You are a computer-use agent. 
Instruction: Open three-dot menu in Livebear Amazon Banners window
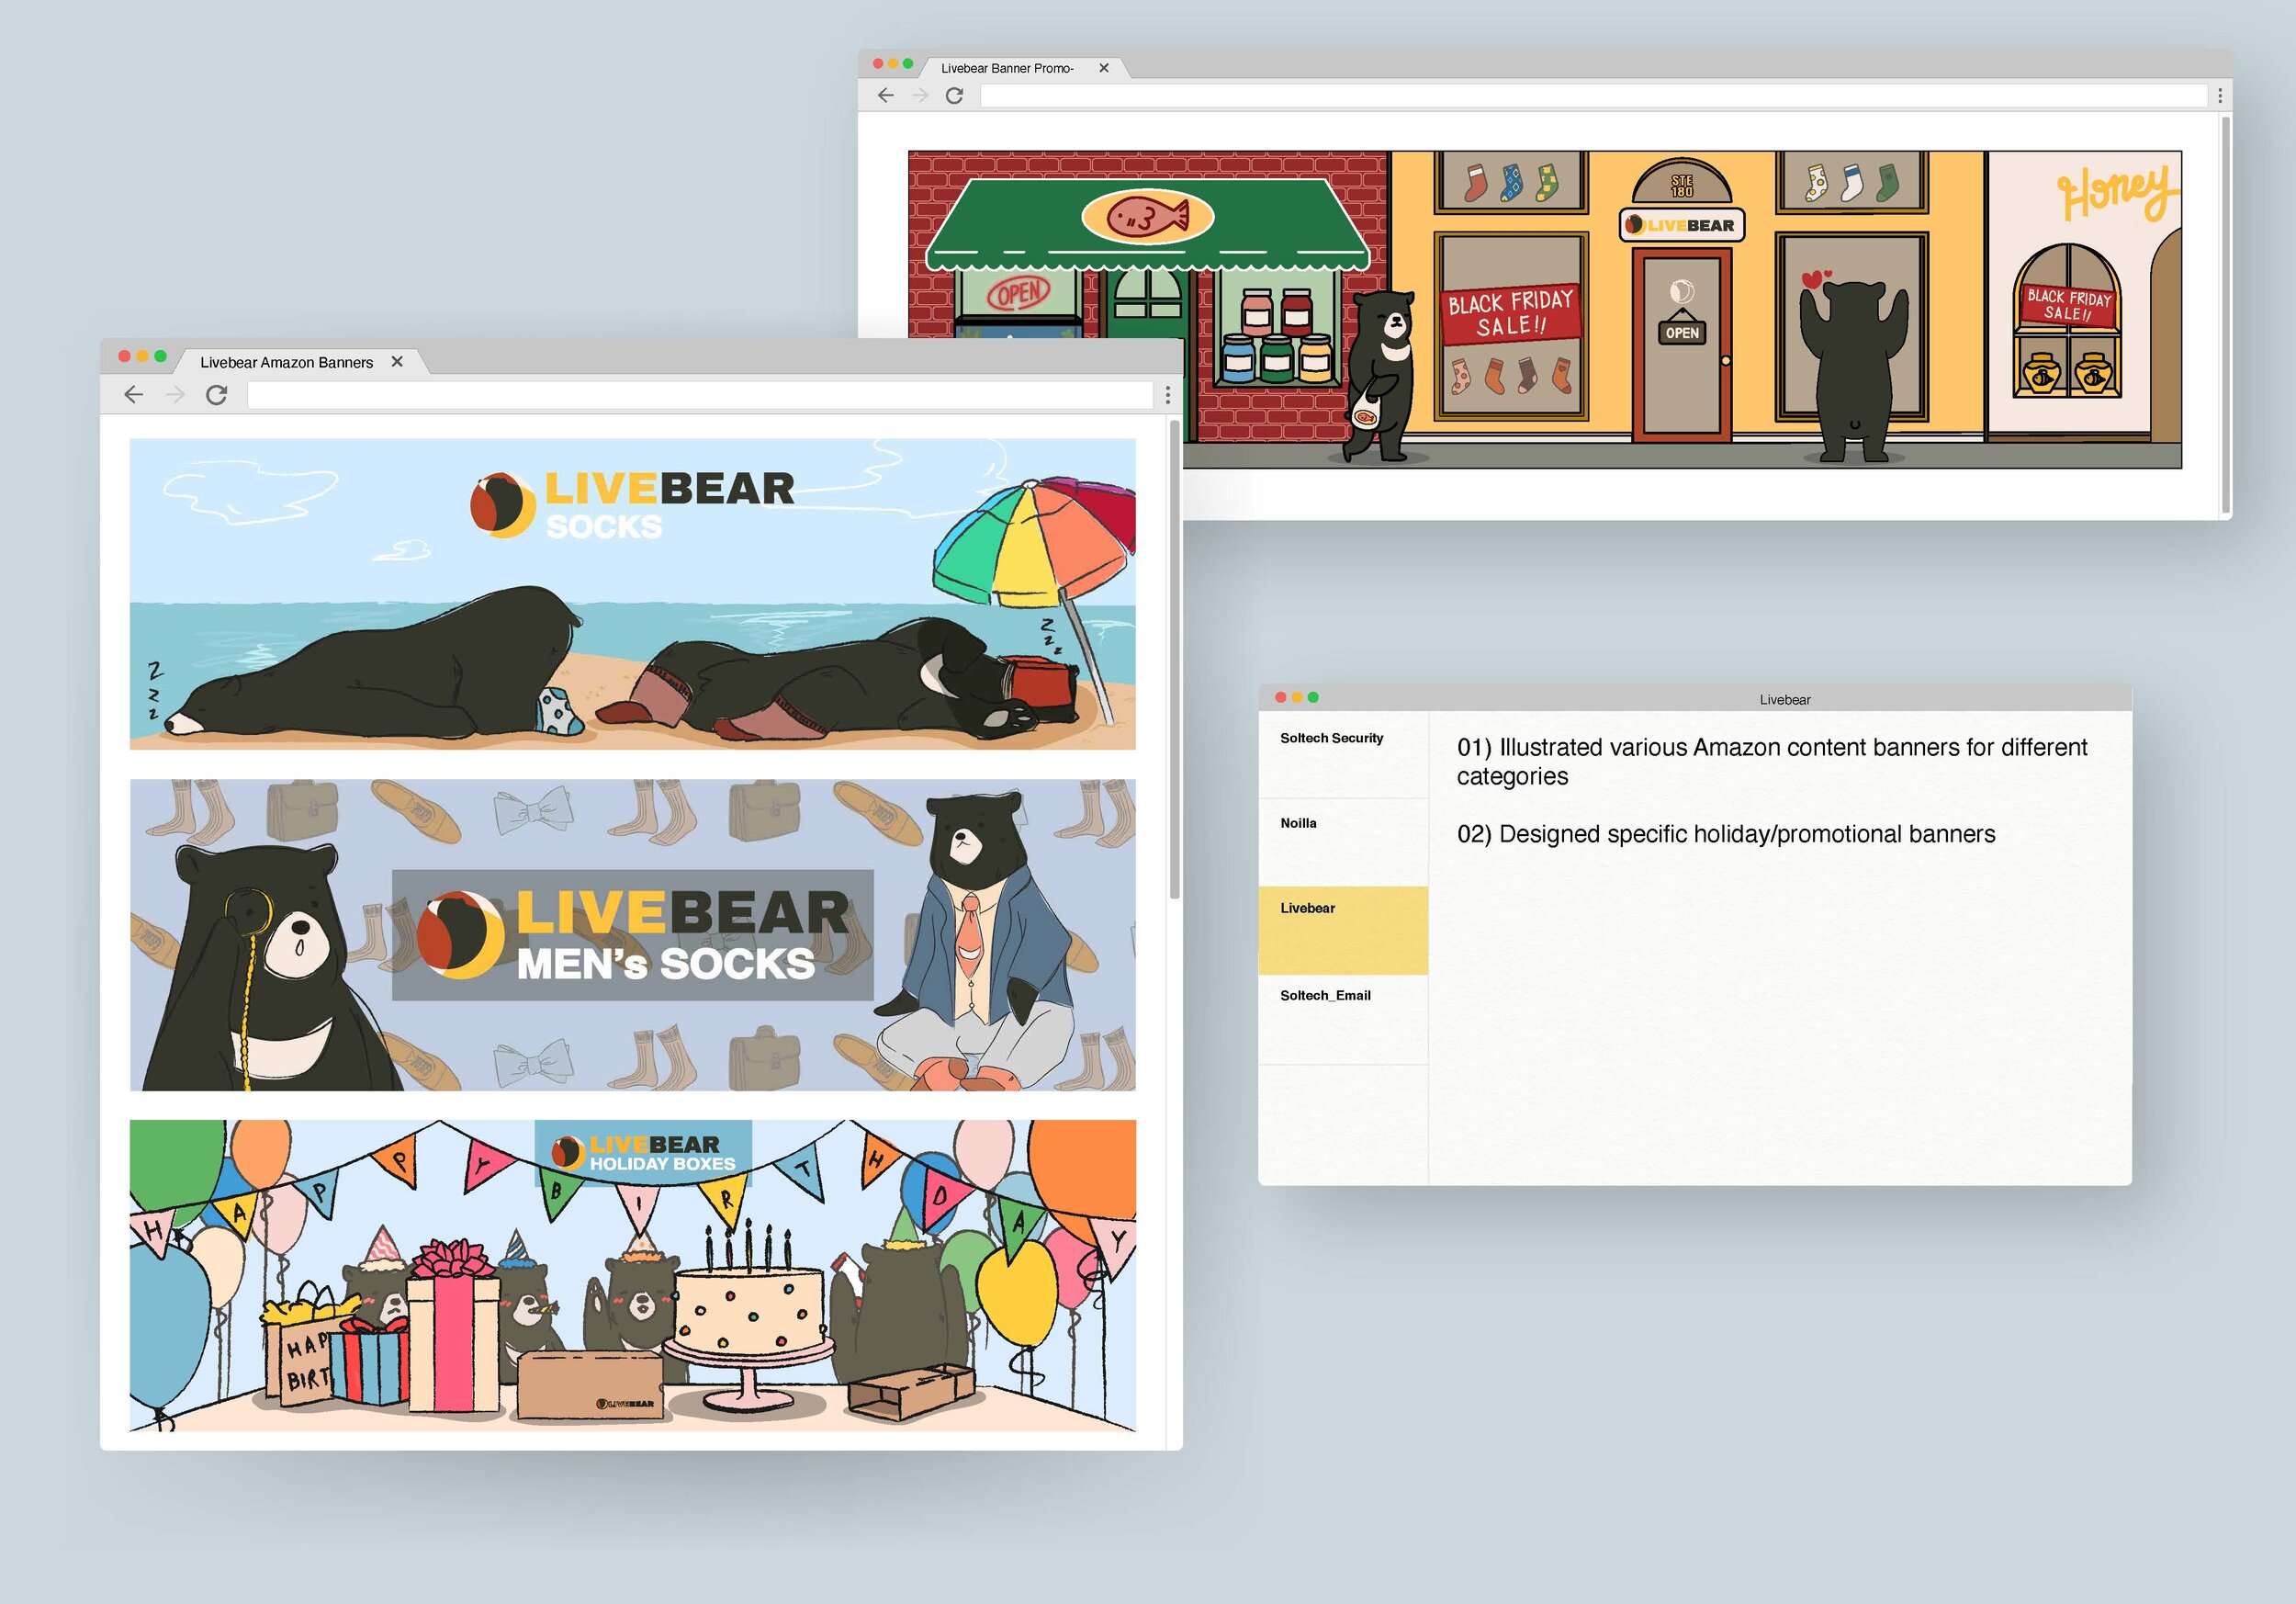[1167, 395]
